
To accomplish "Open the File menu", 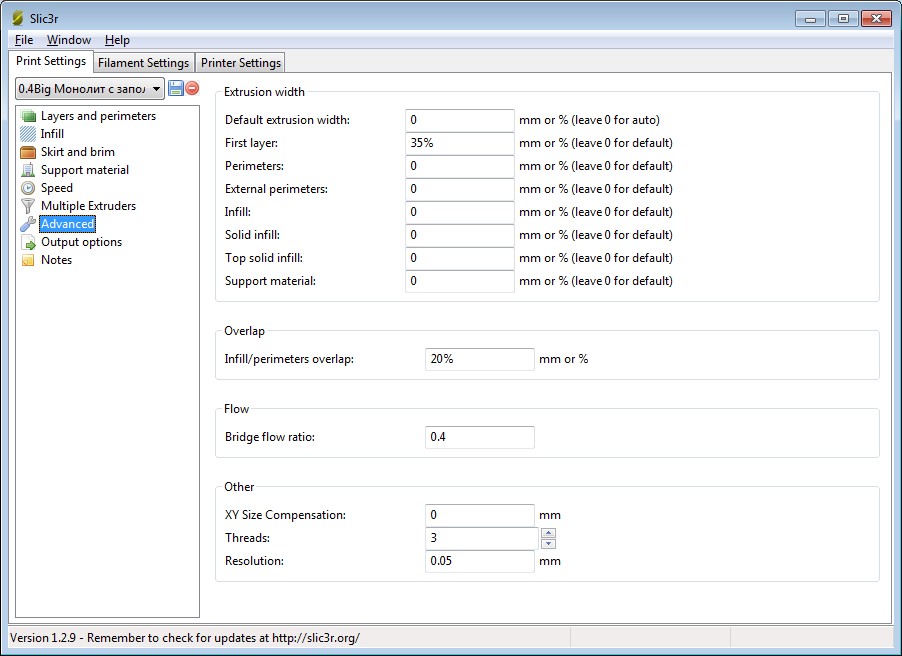I will (x=24, y=40).
